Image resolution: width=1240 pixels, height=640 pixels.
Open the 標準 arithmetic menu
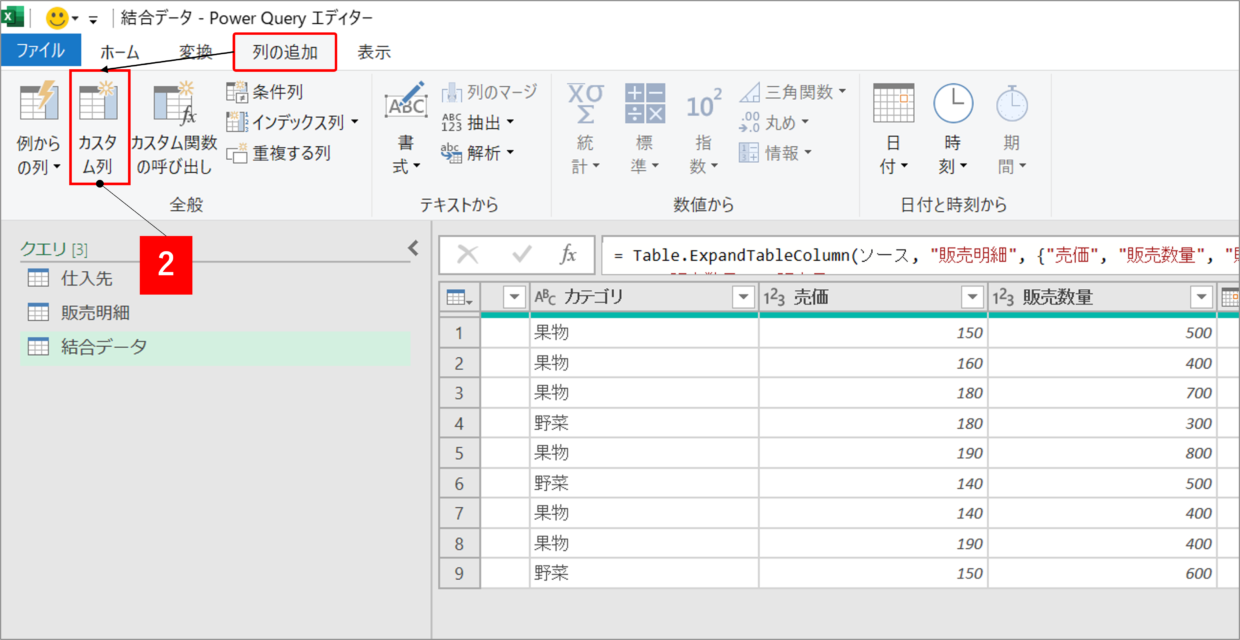pos(644,130)
